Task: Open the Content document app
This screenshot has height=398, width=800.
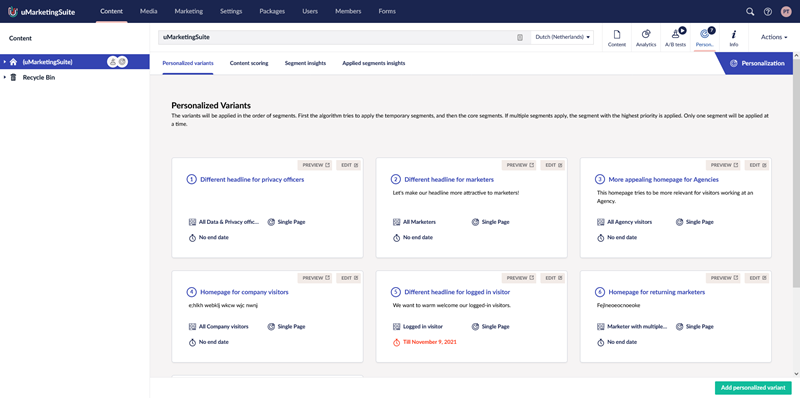Action: 617,38
